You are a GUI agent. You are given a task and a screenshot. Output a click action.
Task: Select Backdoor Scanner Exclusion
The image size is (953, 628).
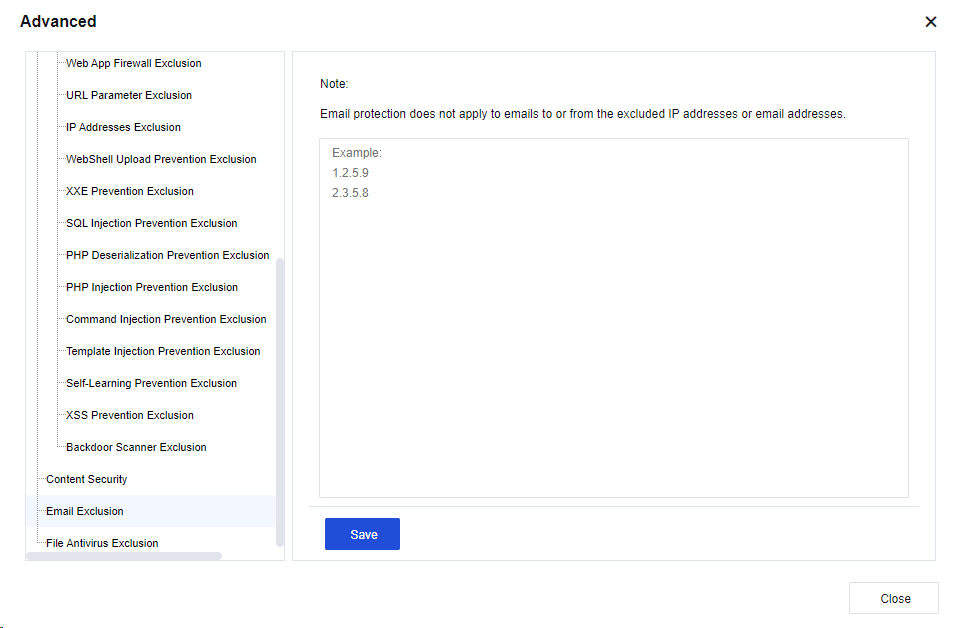136,447
